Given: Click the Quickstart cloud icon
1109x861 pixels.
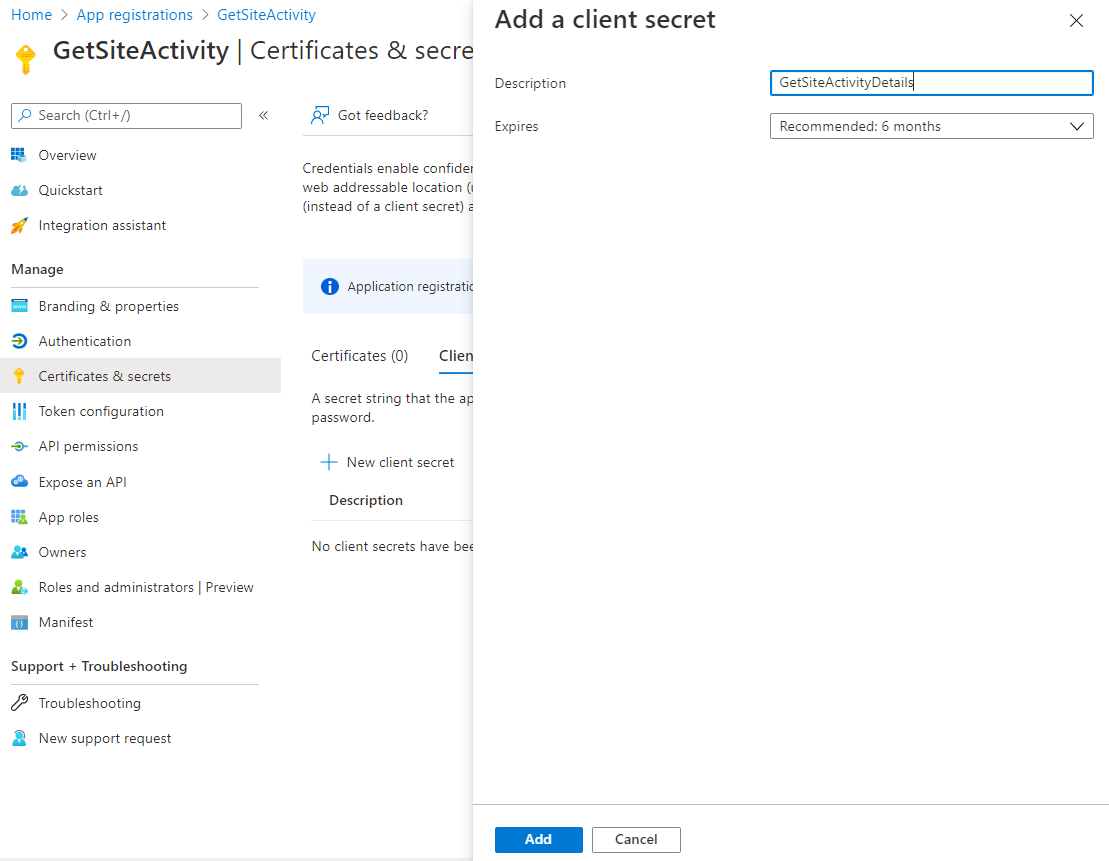Looking at the screenshot, I should 19,190.
